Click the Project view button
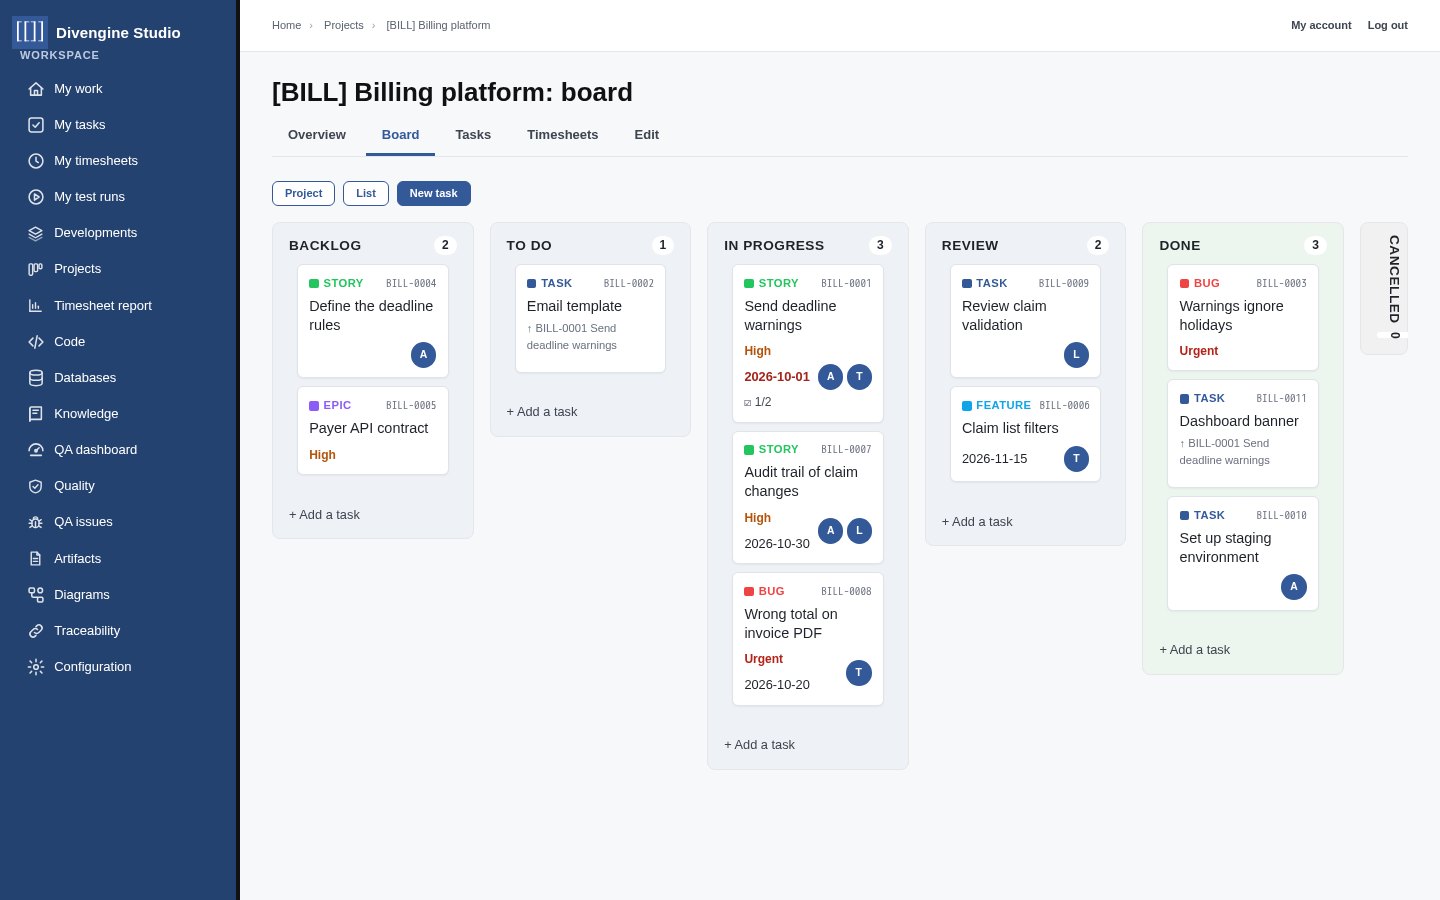 (303, 194)
